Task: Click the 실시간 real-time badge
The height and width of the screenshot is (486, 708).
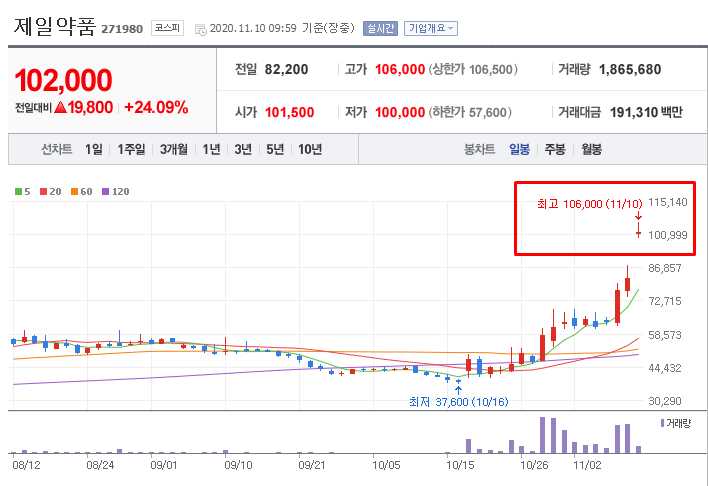Action: (380, 28)
